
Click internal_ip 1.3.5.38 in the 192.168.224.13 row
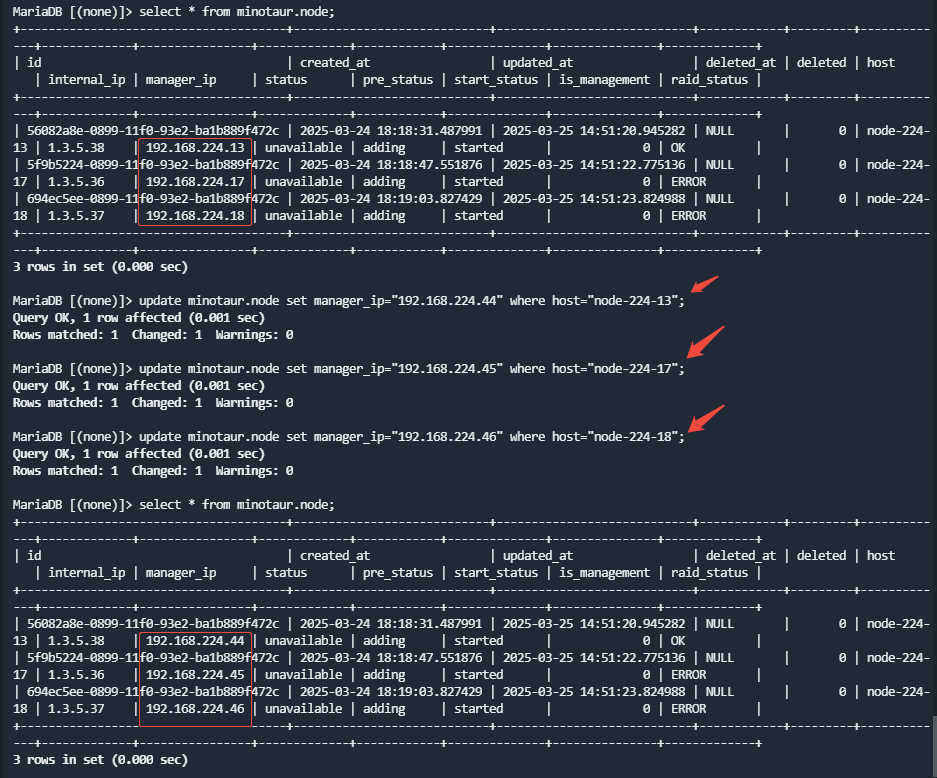tap(76, 148)
